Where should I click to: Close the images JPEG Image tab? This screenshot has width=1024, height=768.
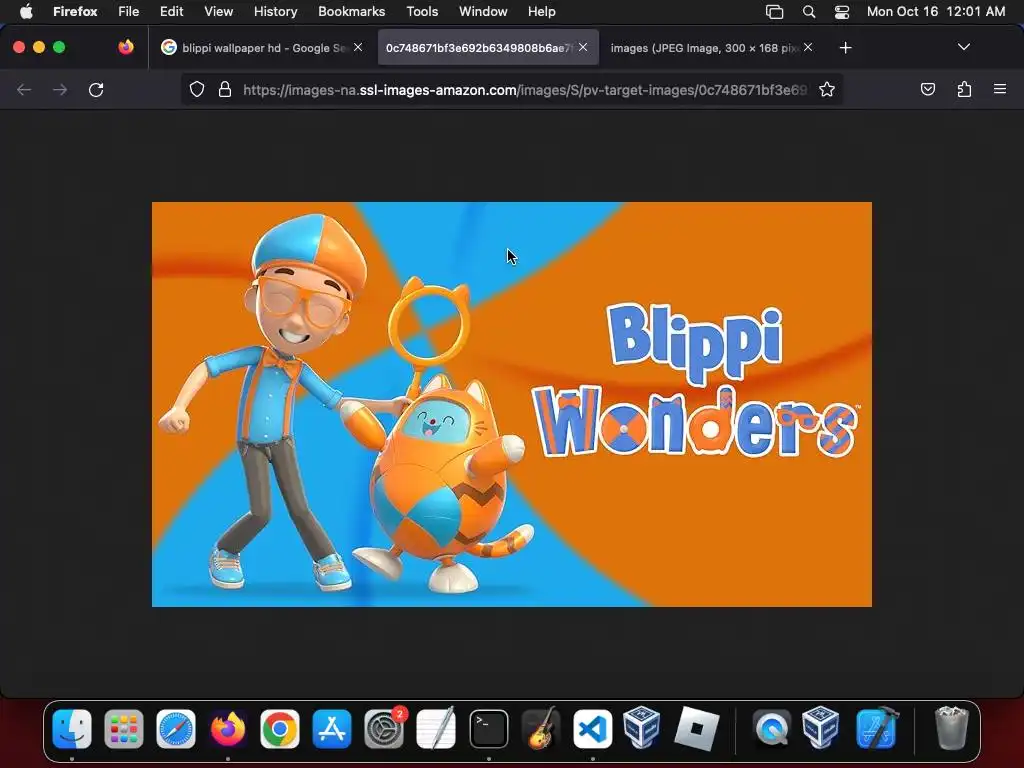808,47
